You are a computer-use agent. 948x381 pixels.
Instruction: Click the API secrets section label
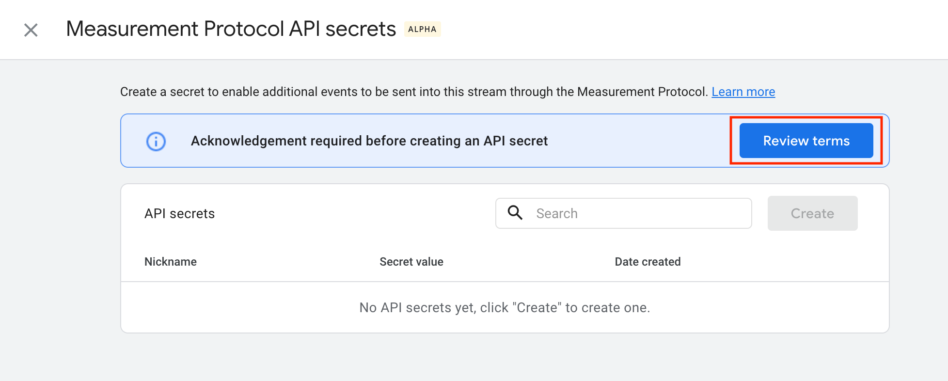tap(180, 213)
